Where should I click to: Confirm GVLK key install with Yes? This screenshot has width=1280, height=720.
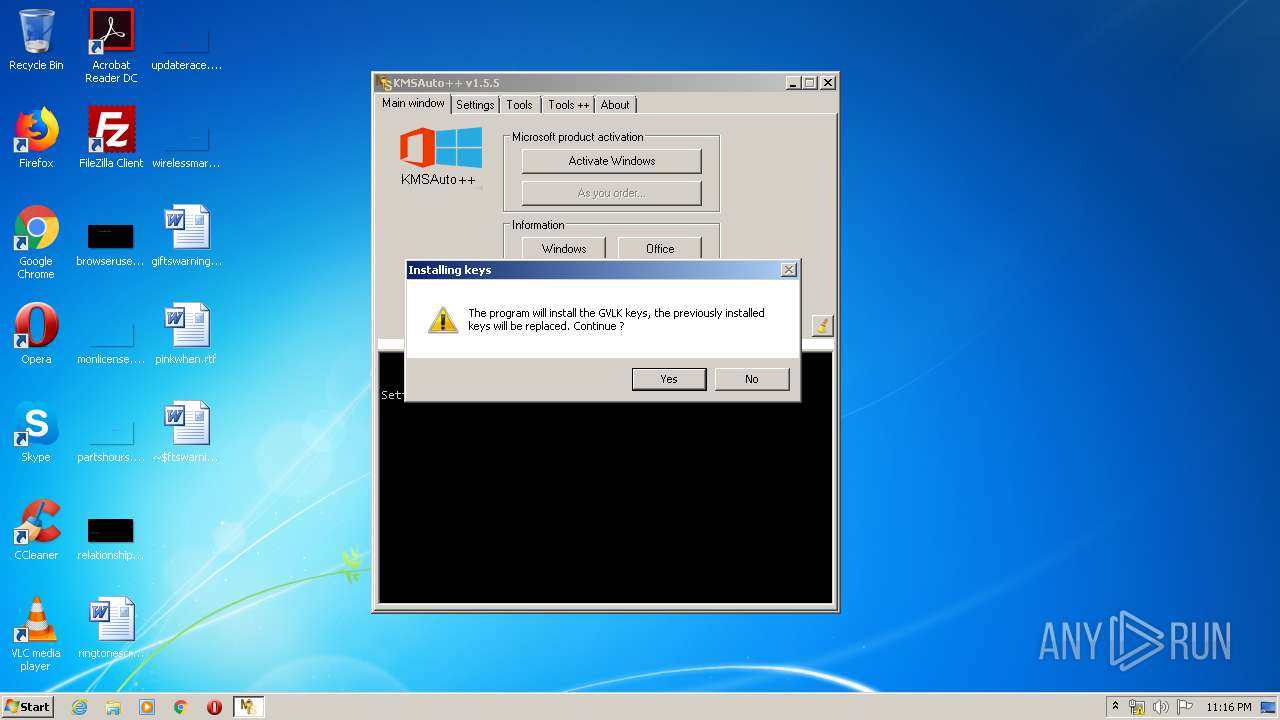[669, 379]
